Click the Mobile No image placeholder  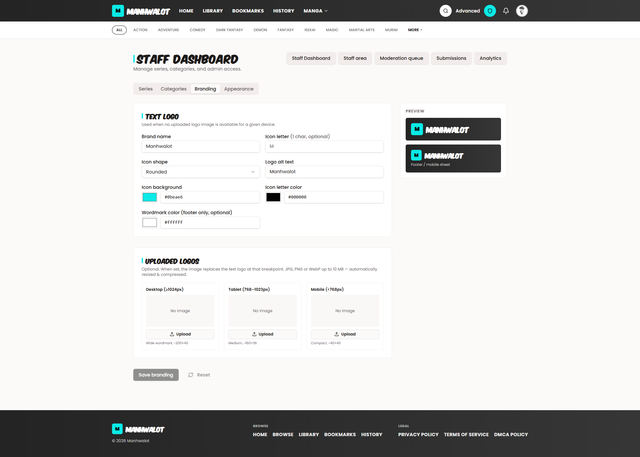(x=345, y=311)
